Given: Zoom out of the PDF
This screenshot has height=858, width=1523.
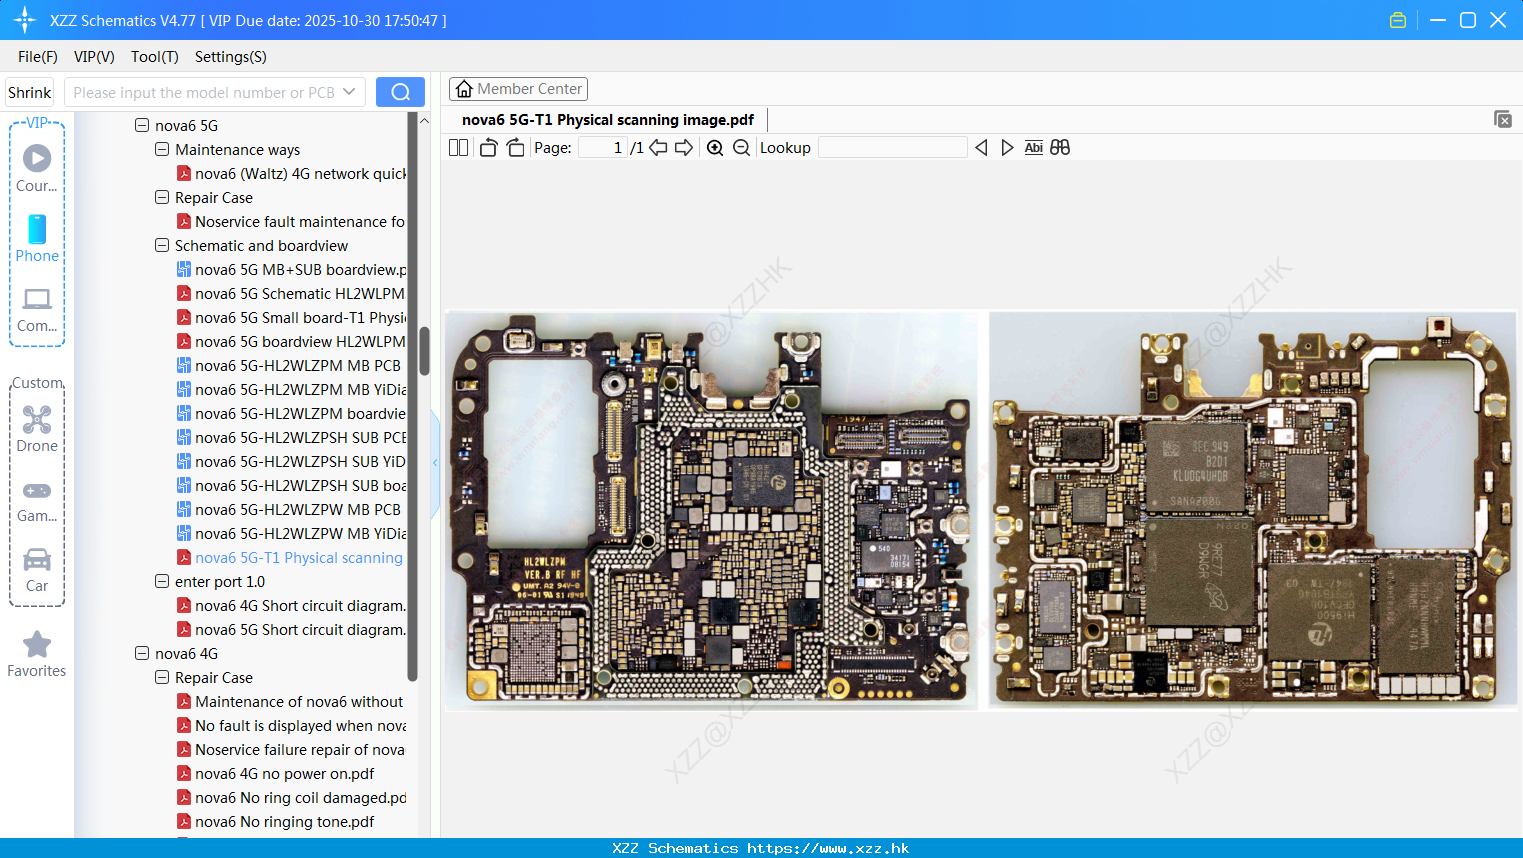Looking at the screenshot, I should [741, 147].
